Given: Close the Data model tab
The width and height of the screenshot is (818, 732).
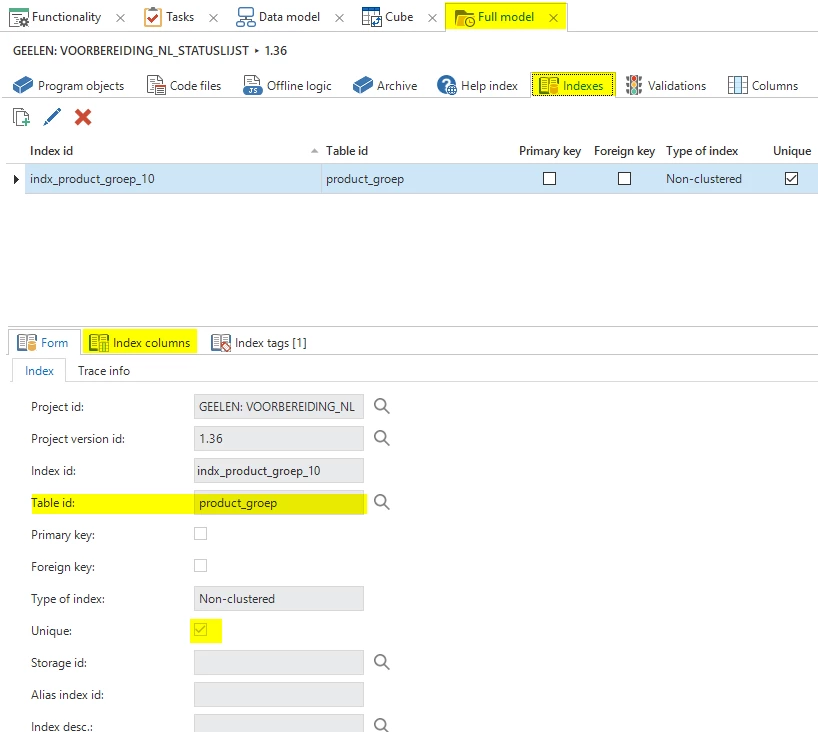Looking at the screenshot, I should pos(340,18).
